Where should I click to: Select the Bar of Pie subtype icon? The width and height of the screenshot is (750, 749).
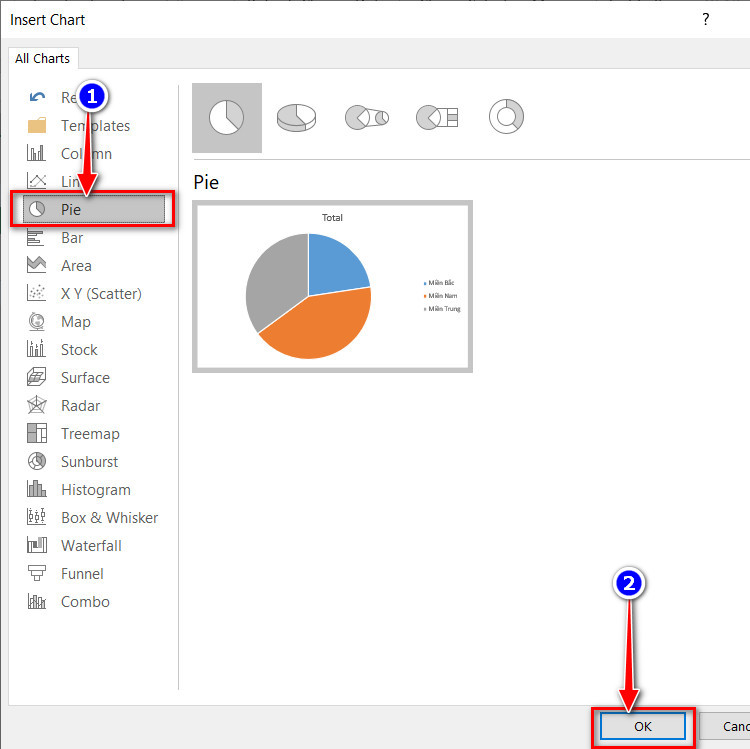pos(437,117)
